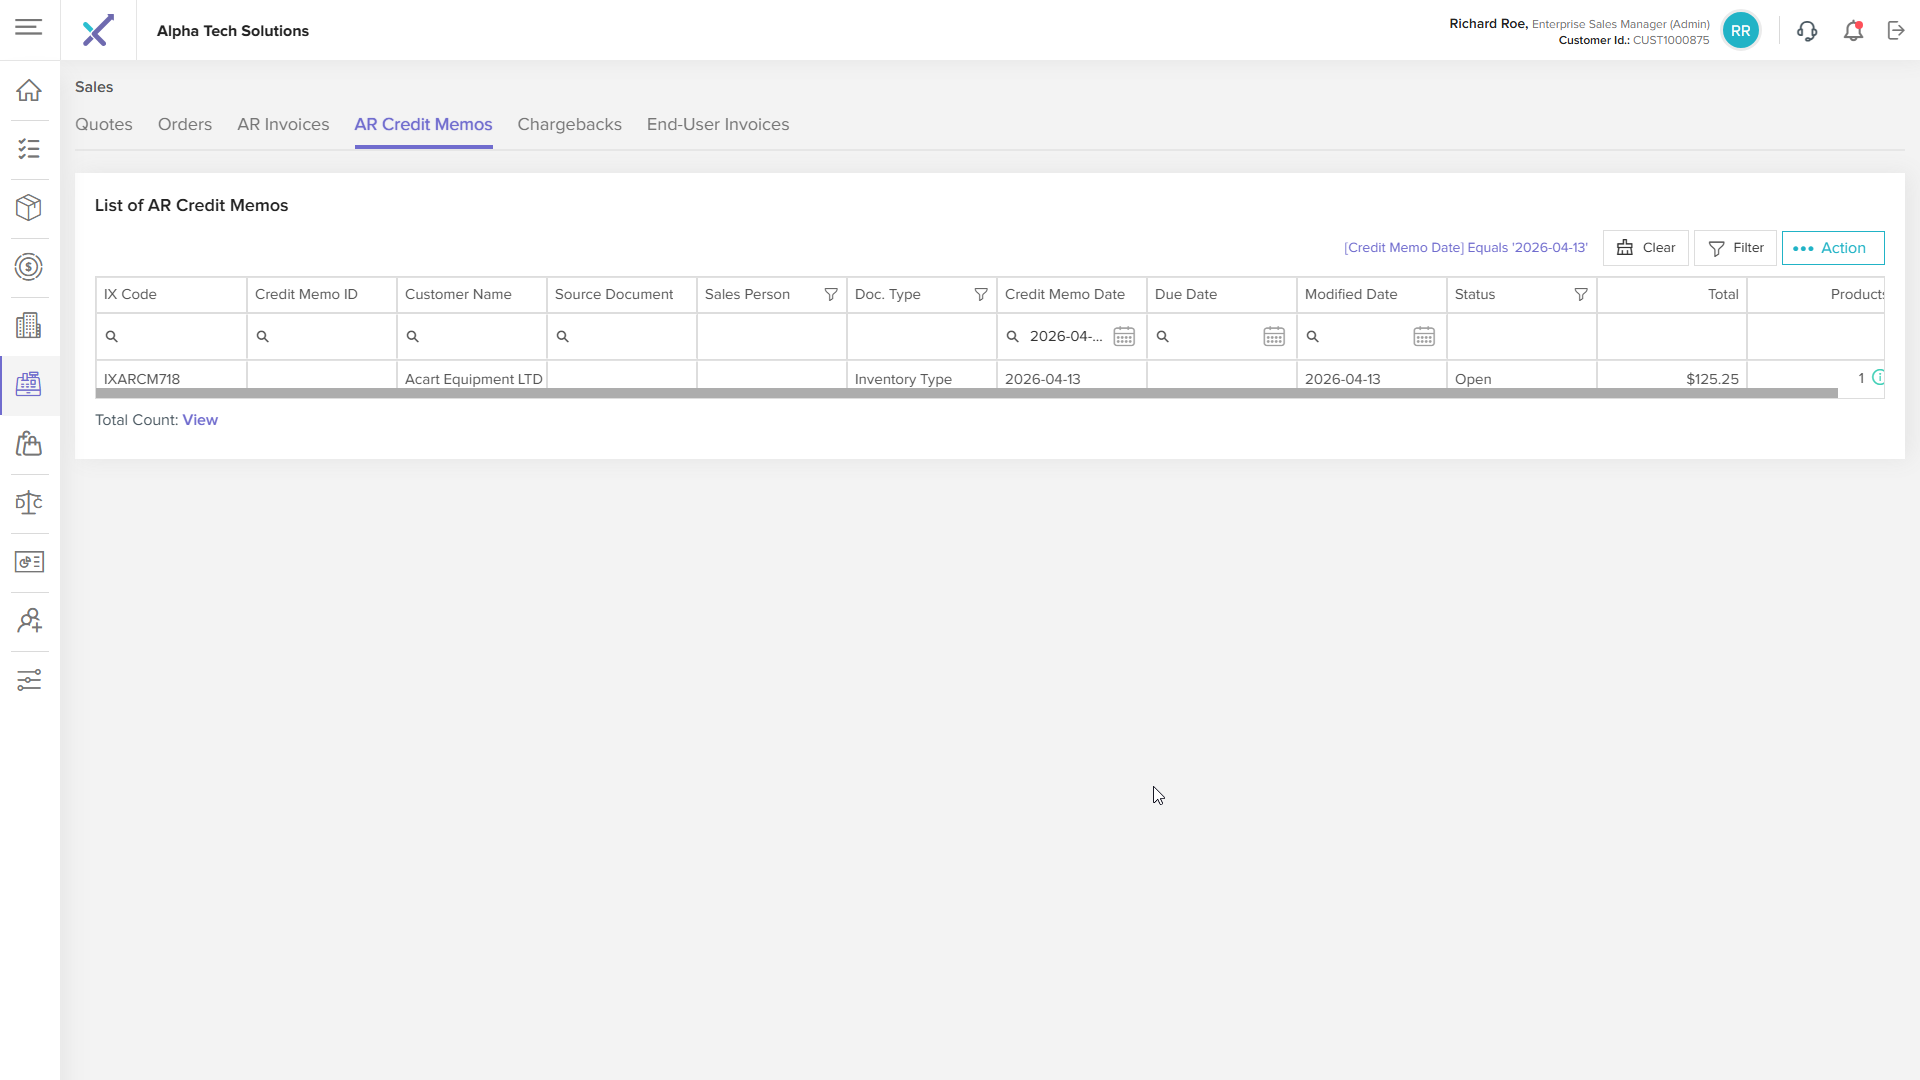The width and height of the screenshot is (1920, 1080).
Task: Open the balance scale sidebar icon
Action: [x=29, y=503]
